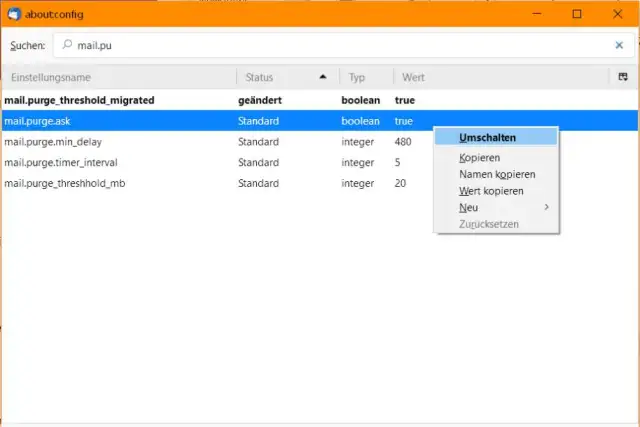Click the search magnifier icon
Viewport: 640px width, 427px height.
(67, 45)
